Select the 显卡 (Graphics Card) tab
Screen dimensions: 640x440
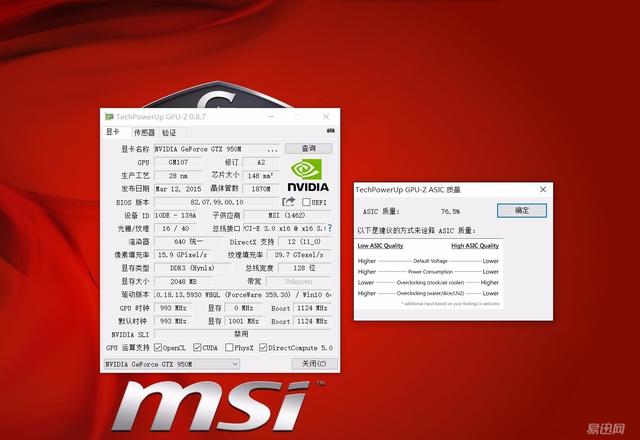click(113, 132)
